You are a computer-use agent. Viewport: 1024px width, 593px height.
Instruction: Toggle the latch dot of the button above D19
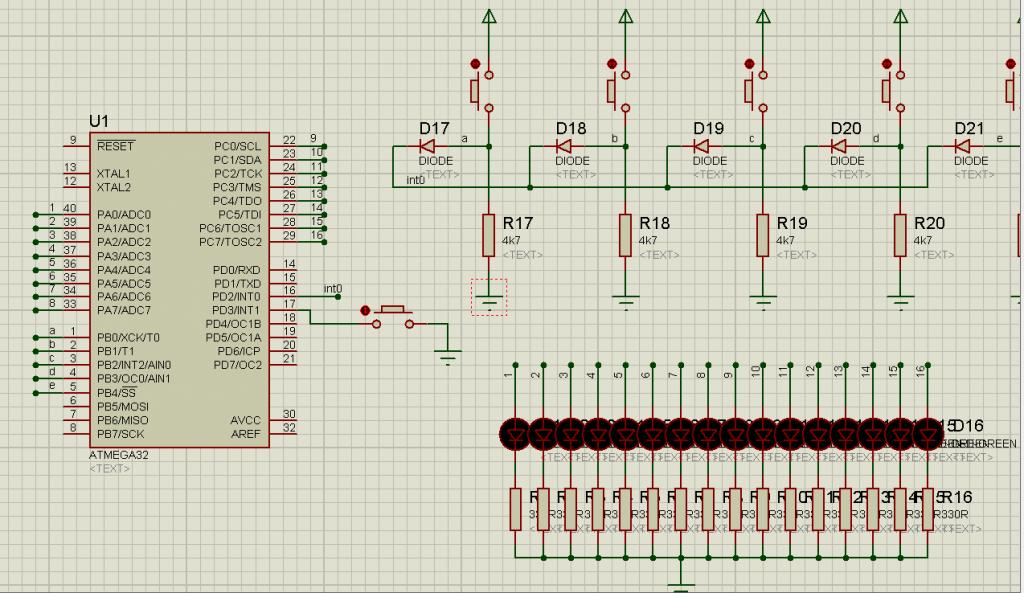point(749,63)
